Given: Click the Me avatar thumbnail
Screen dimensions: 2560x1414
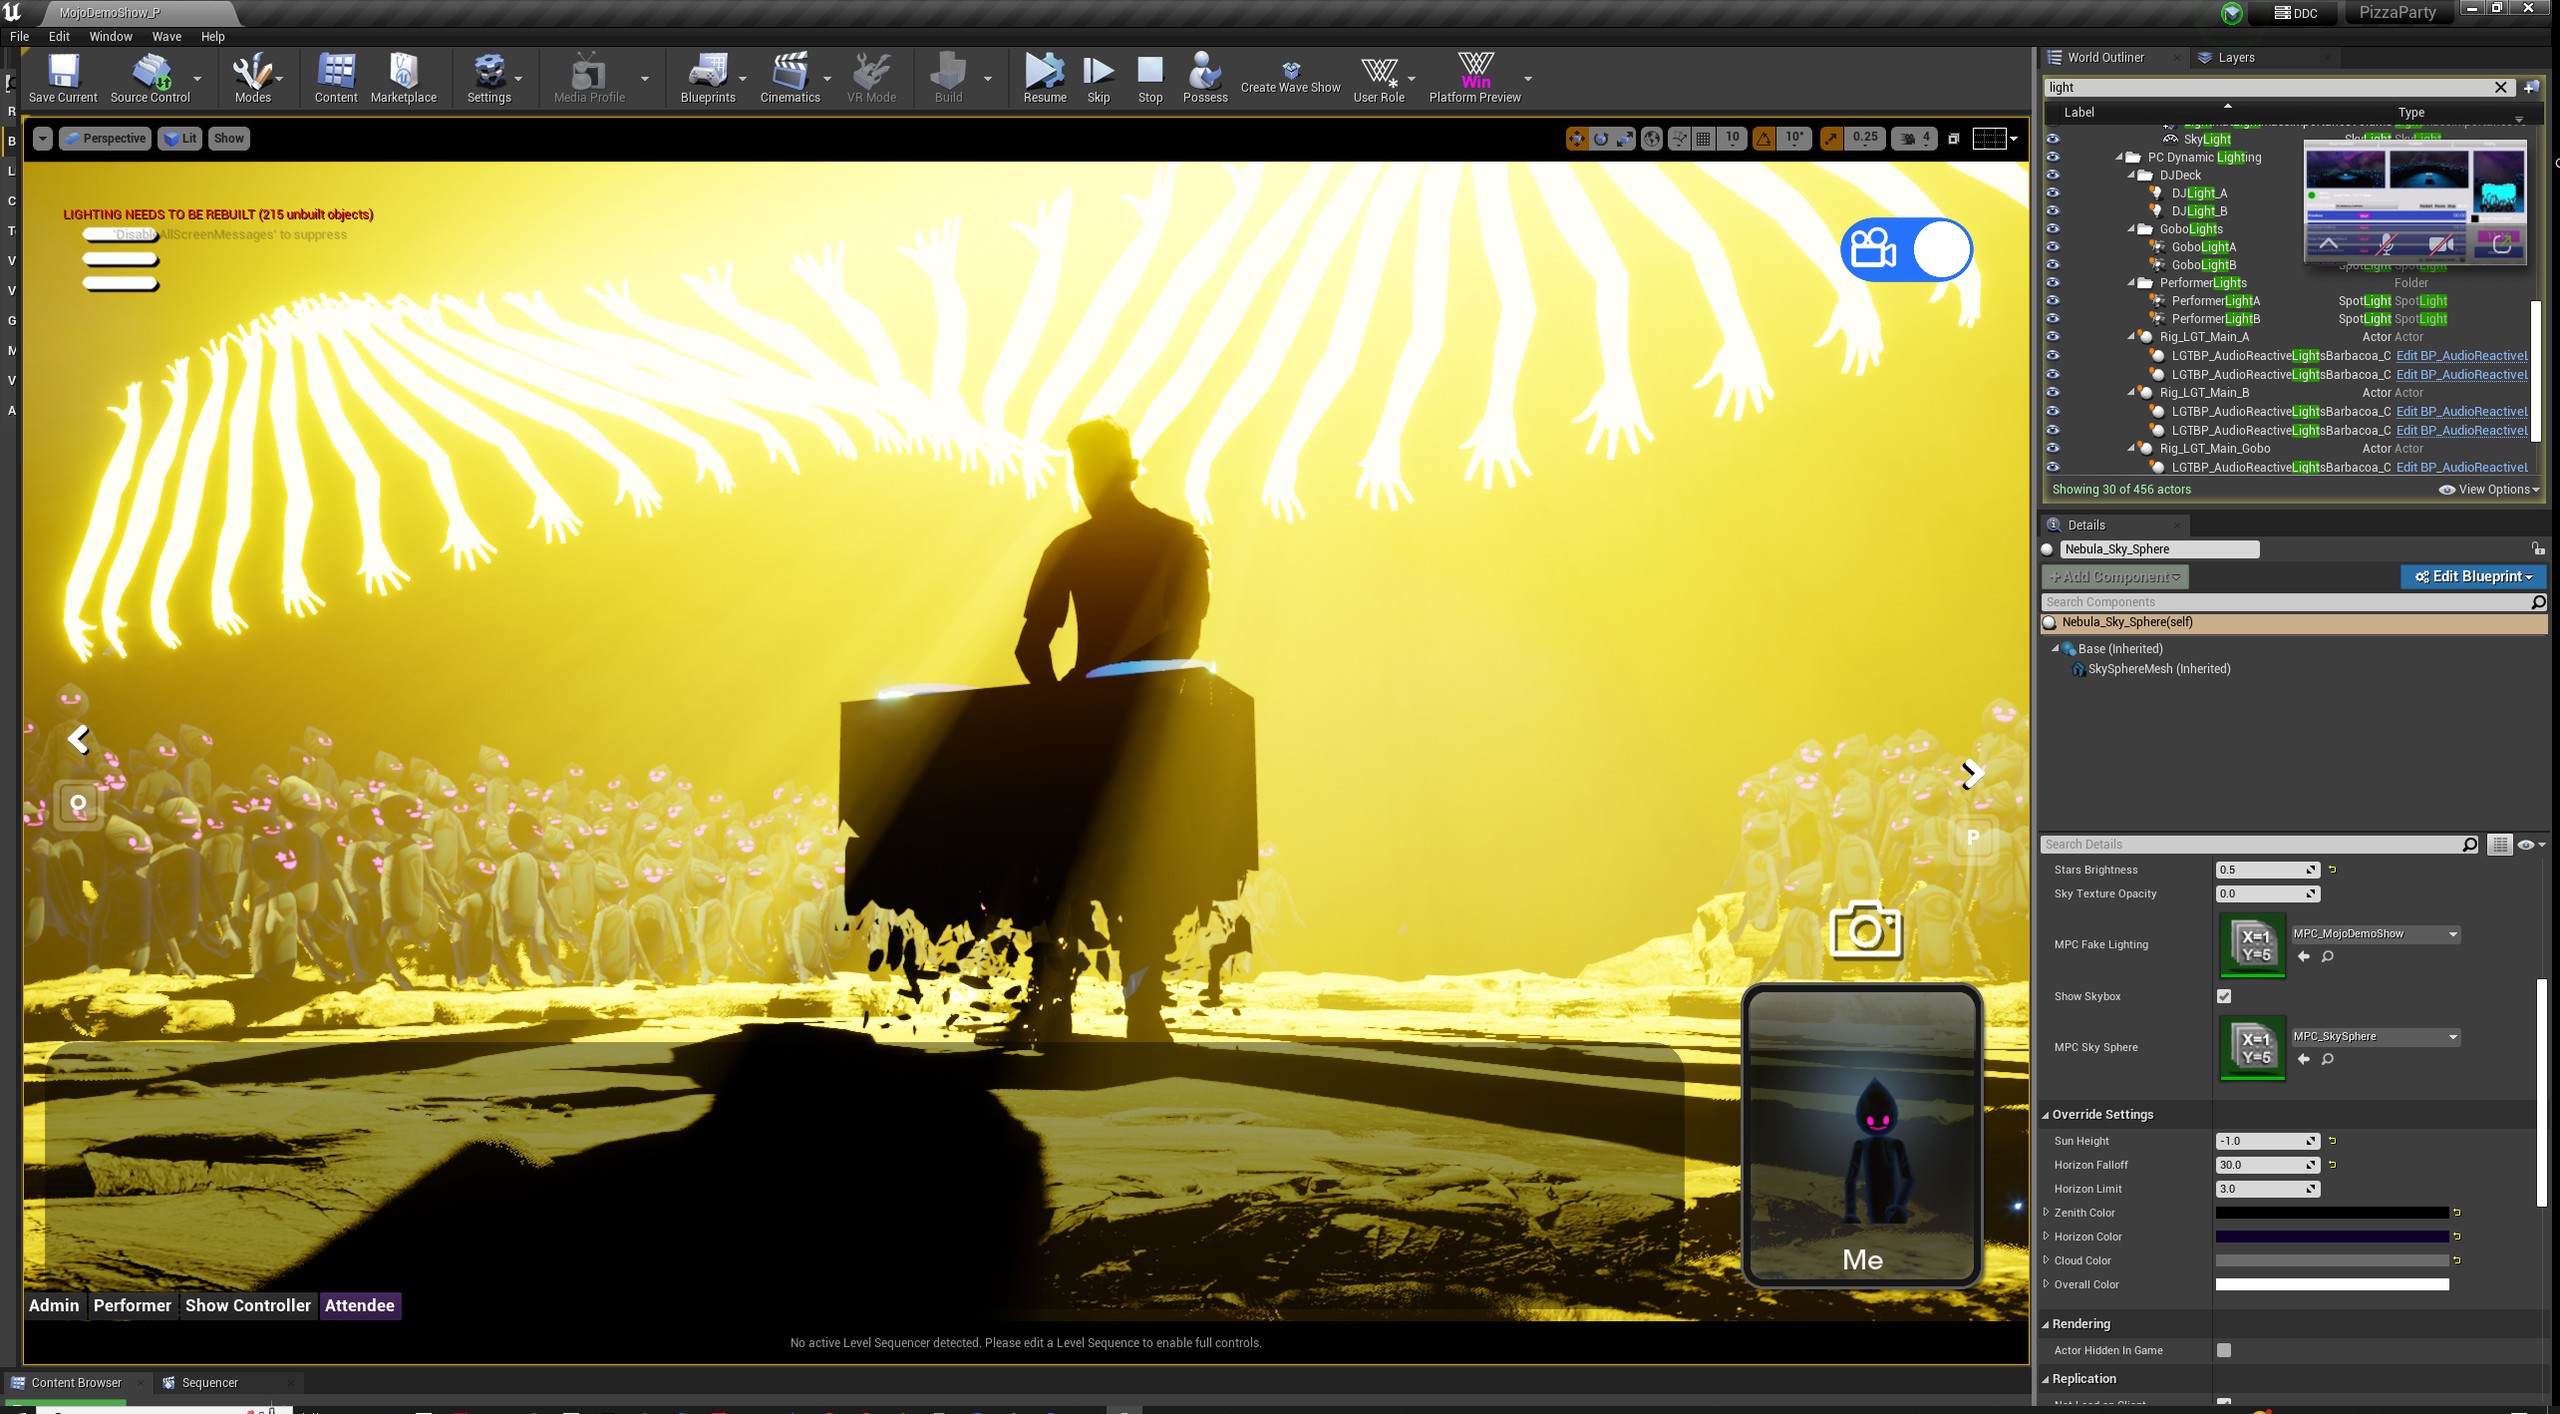Looking at the screenshot, I should (x=1863, y=1135).
